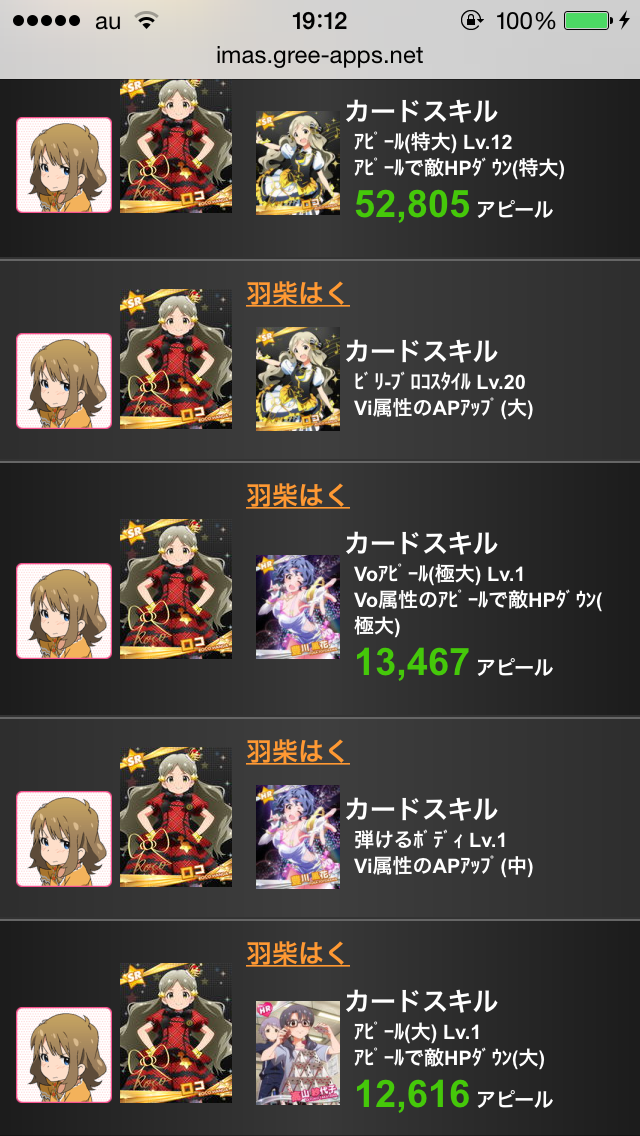Open 羽柴はく link above the 13,467 appeal row

(x=298, y=496)
